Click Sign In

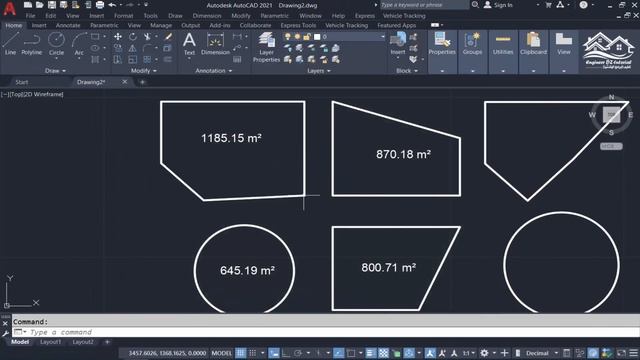pos(498,5)
